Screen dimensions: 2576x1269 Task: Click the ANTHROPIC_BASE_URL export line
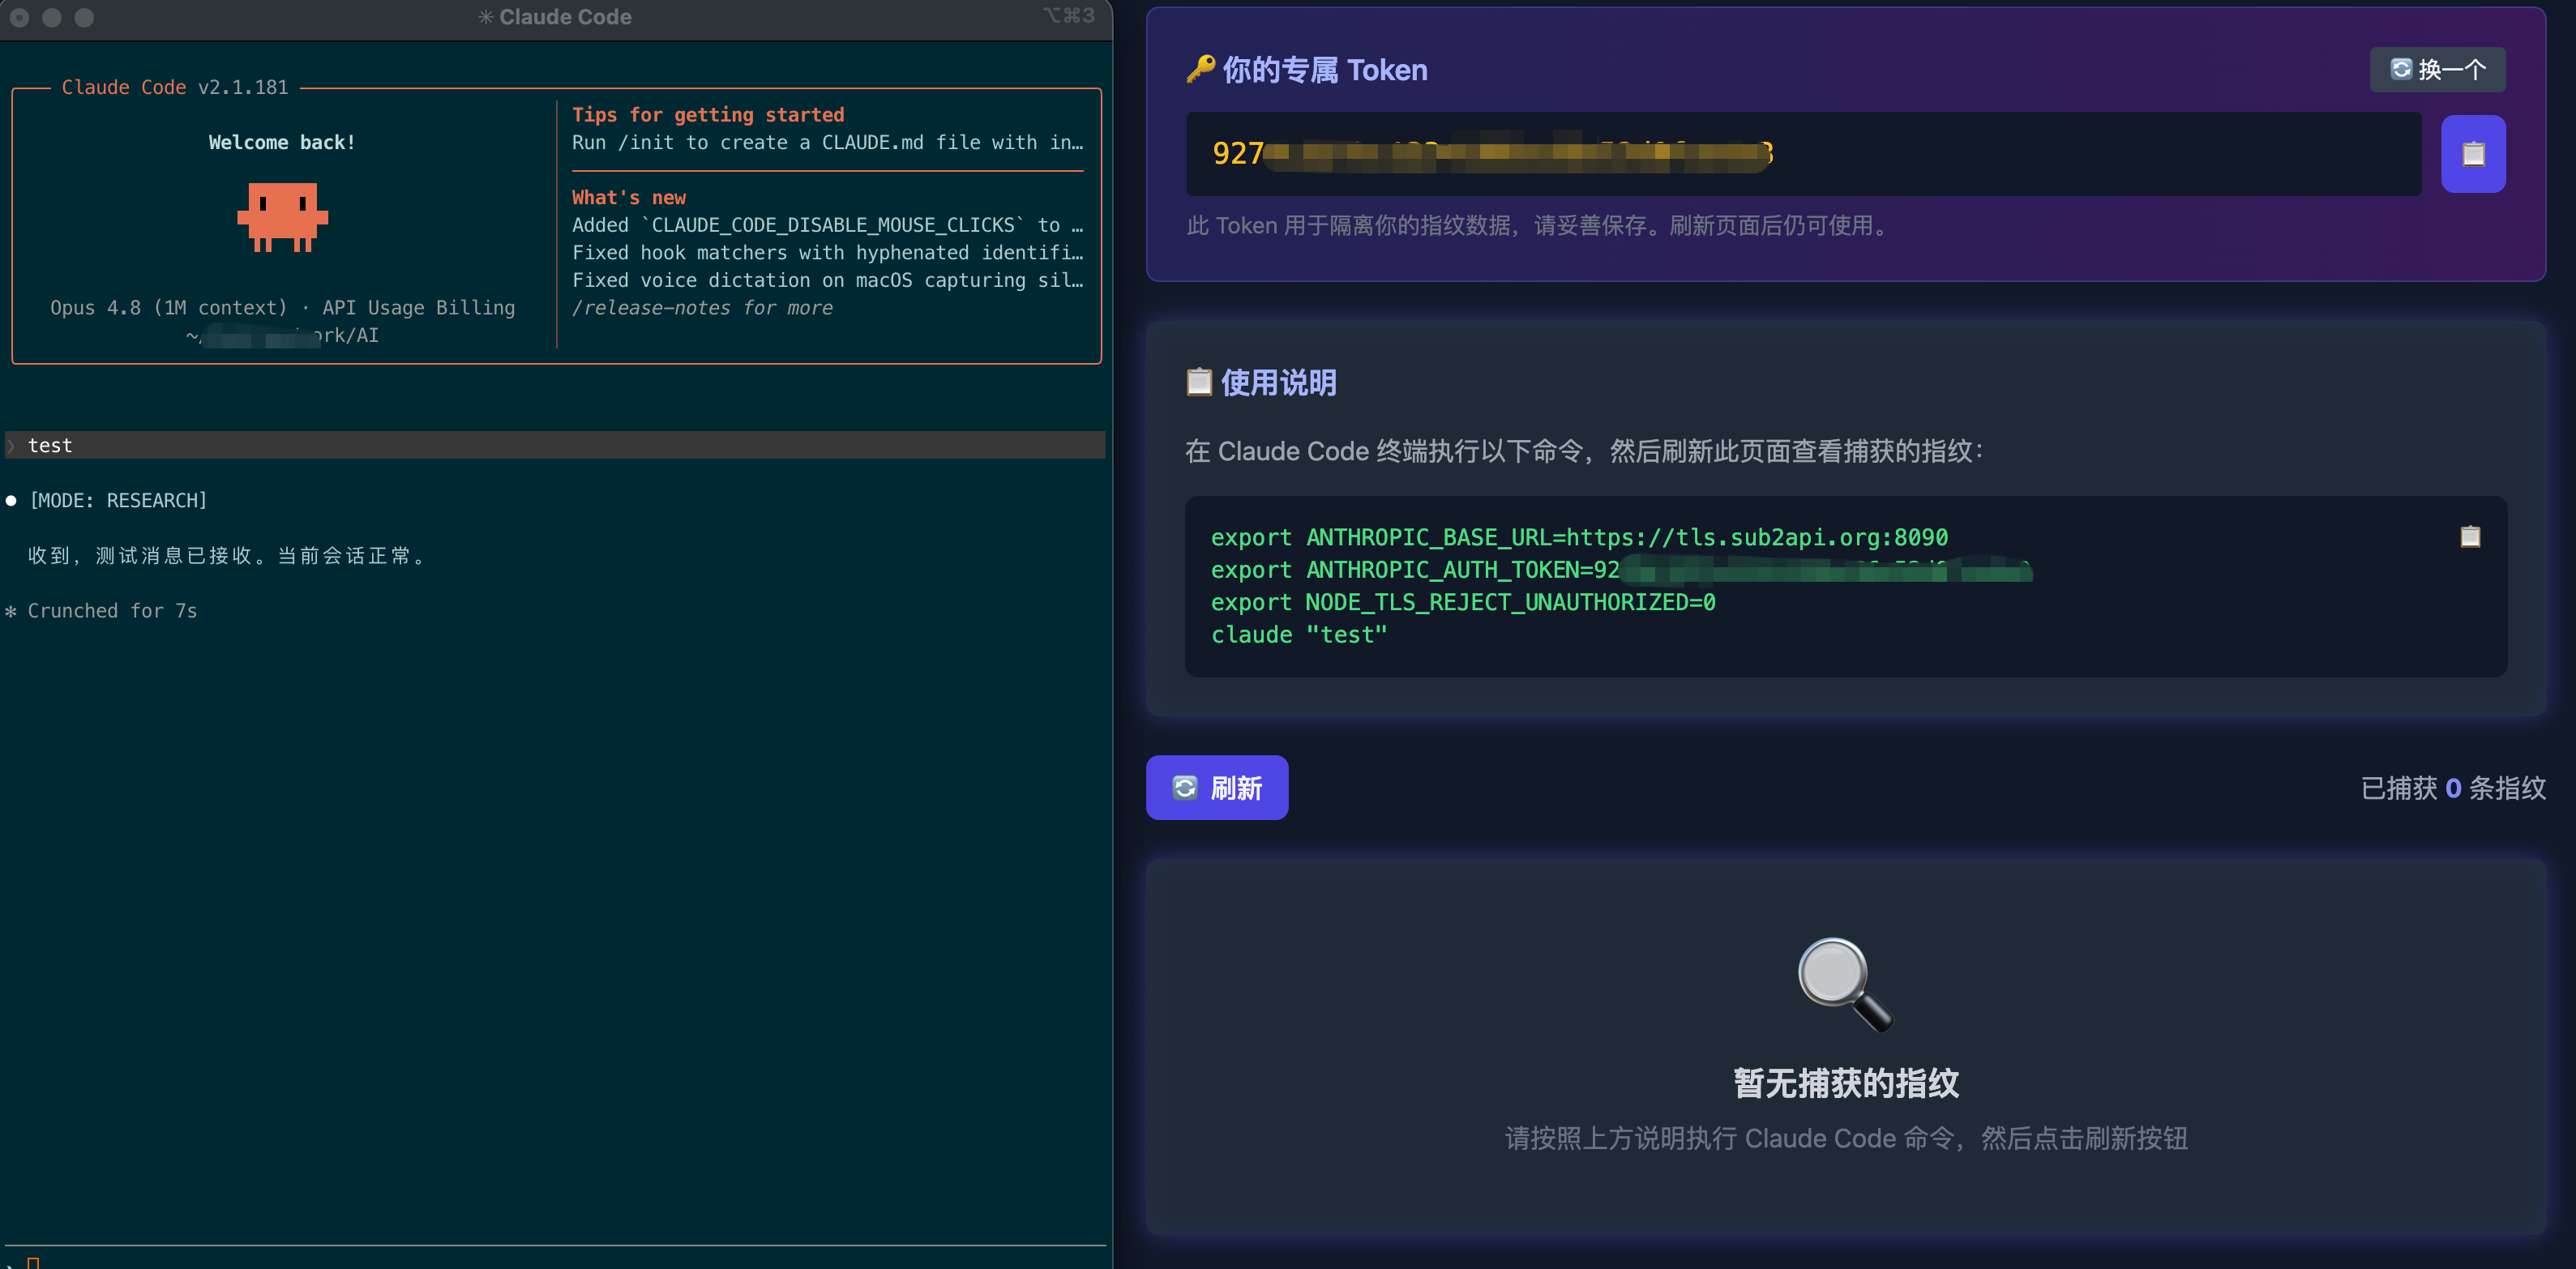(x=1579, y=537)
